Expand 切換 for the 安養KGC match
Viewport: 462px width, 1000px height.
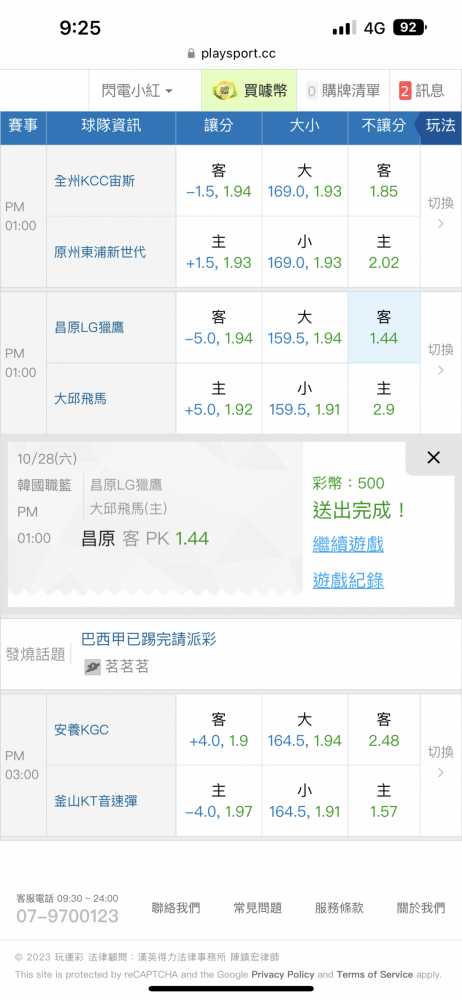[x=440, y=762]
